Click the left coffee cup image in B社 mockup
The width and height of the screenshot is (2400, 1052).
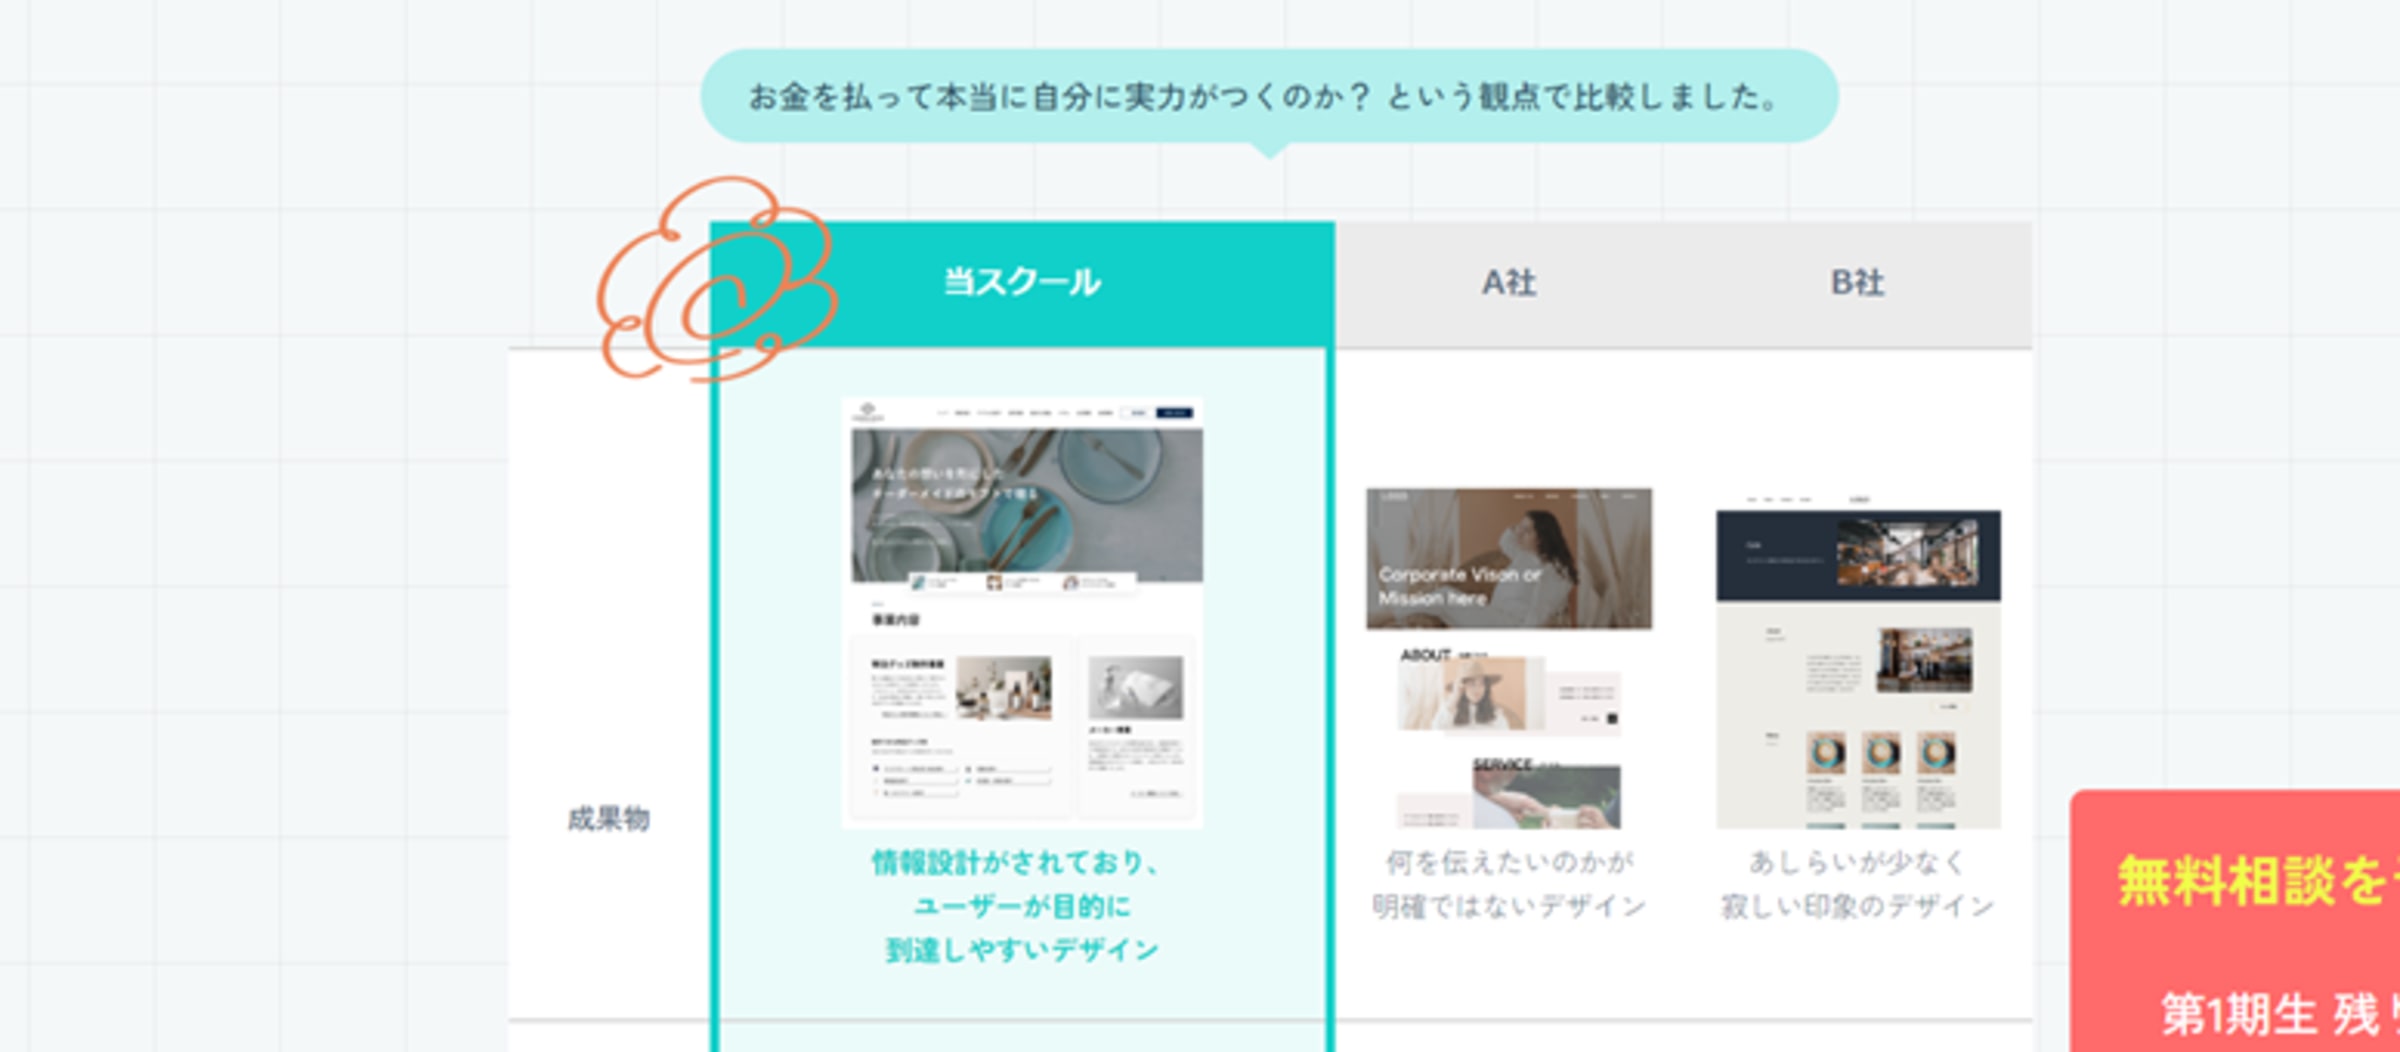pos(1825,753)
